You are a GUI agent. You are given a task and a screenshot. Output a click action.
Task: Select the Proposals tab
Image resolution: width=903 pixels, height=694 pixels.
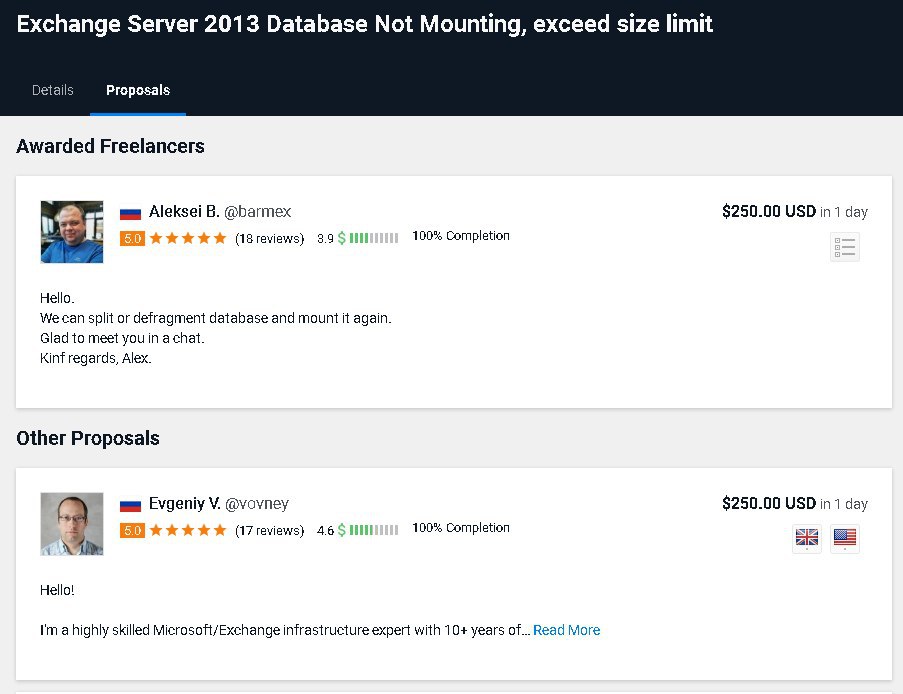coord(138,90)
